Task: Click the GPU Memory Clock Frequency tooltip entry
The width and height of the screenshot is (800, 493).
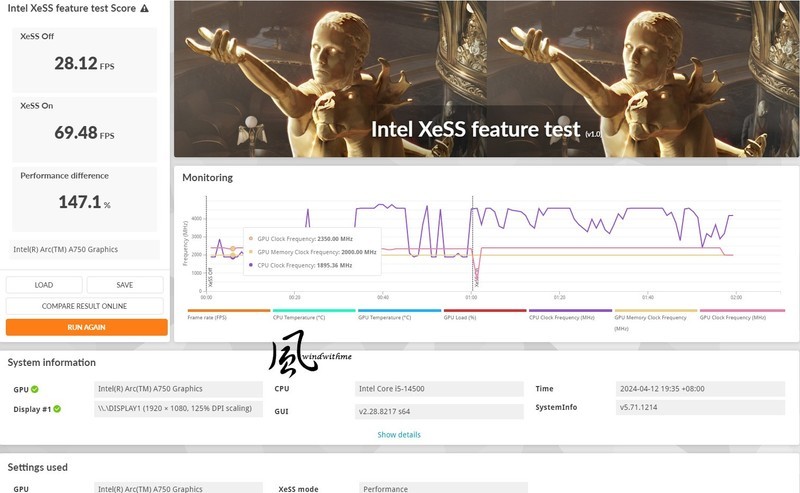Action: [312, 252]
